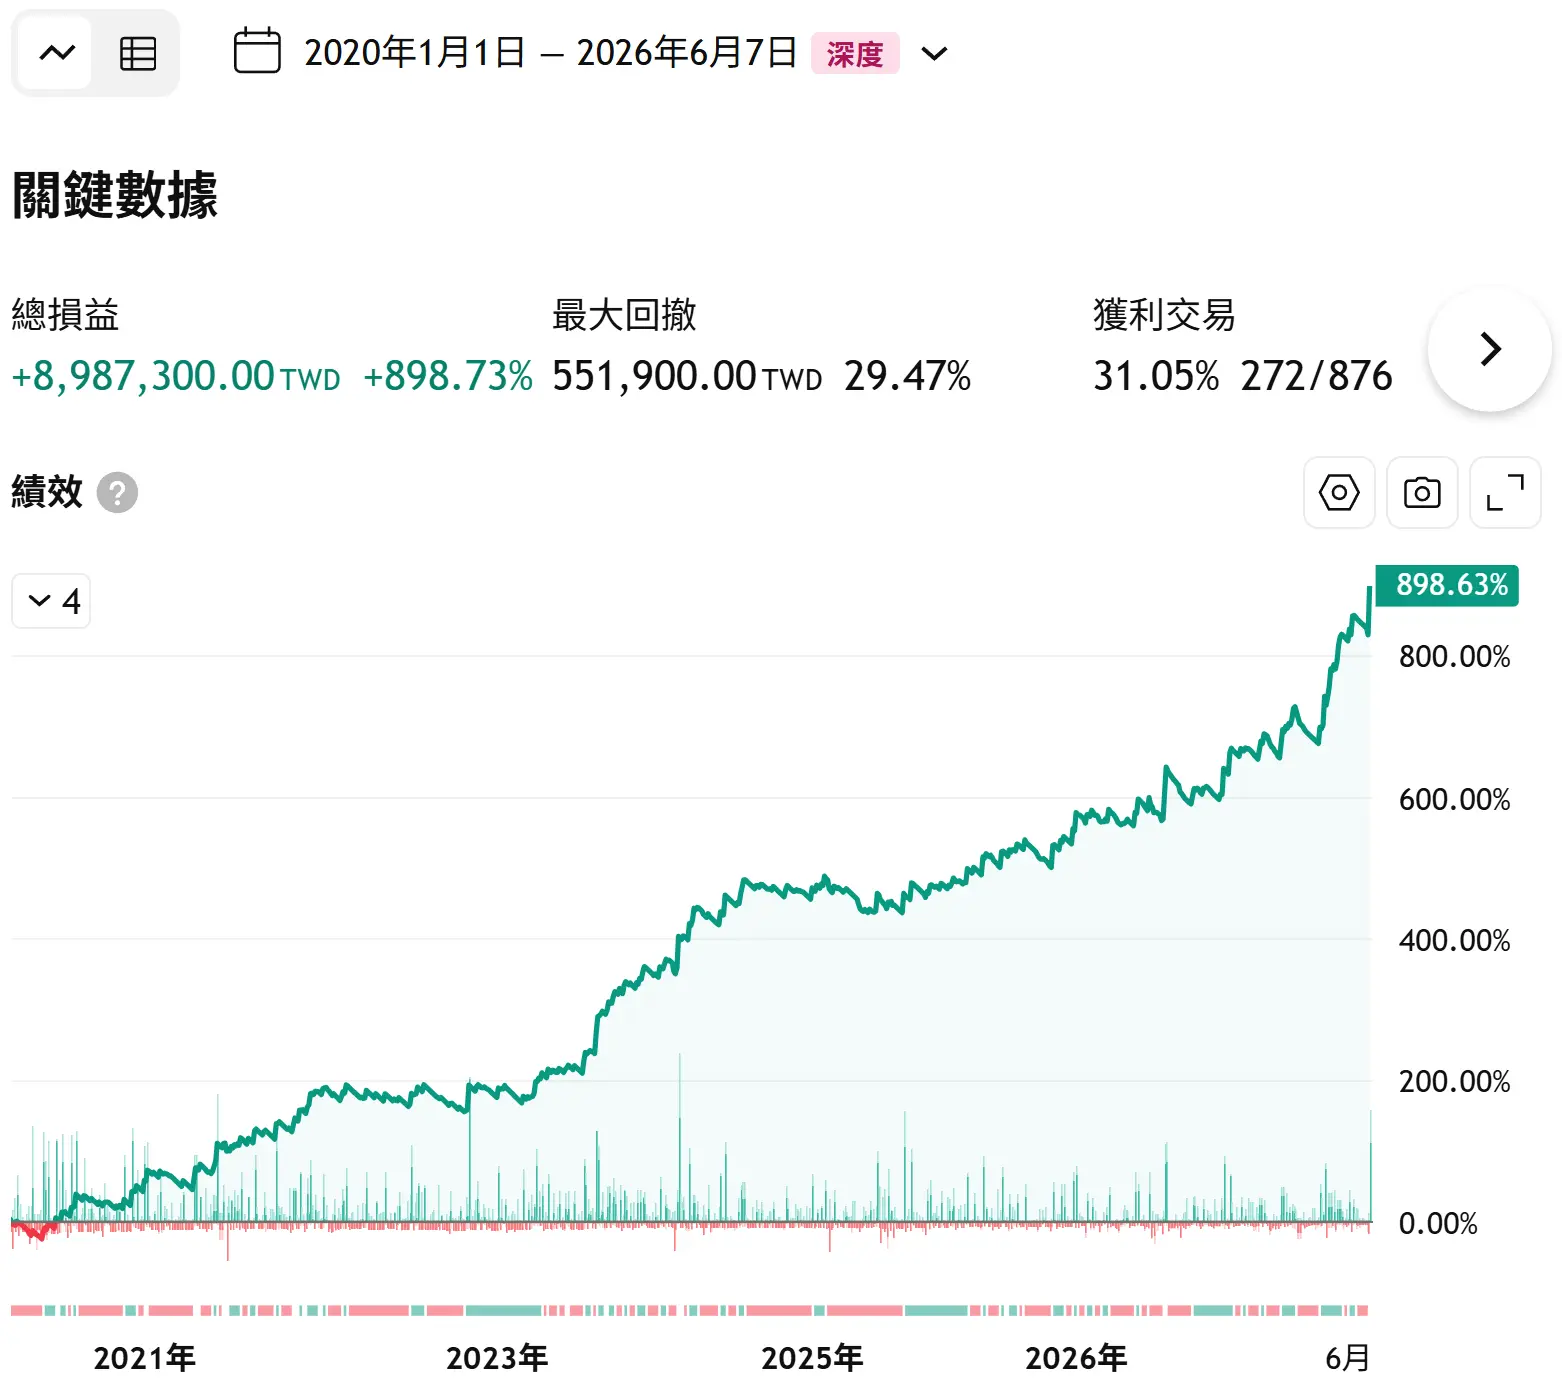
Task: Show next key metrics with arrow
Action: [x=1490, y=349]
